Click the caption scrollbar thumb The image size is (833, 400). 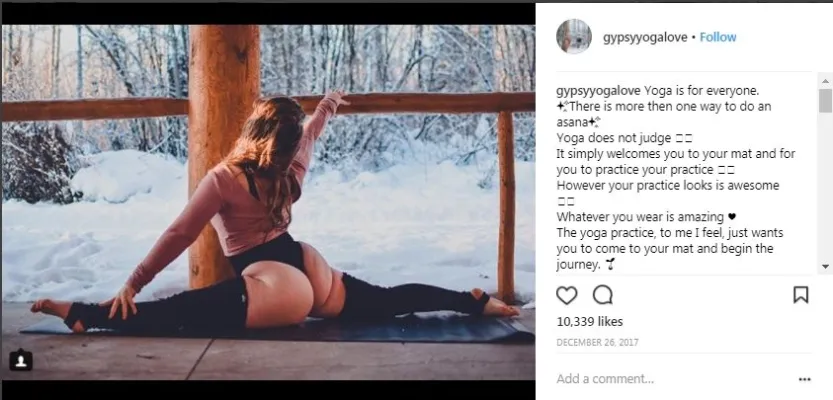tap(825, 100)
